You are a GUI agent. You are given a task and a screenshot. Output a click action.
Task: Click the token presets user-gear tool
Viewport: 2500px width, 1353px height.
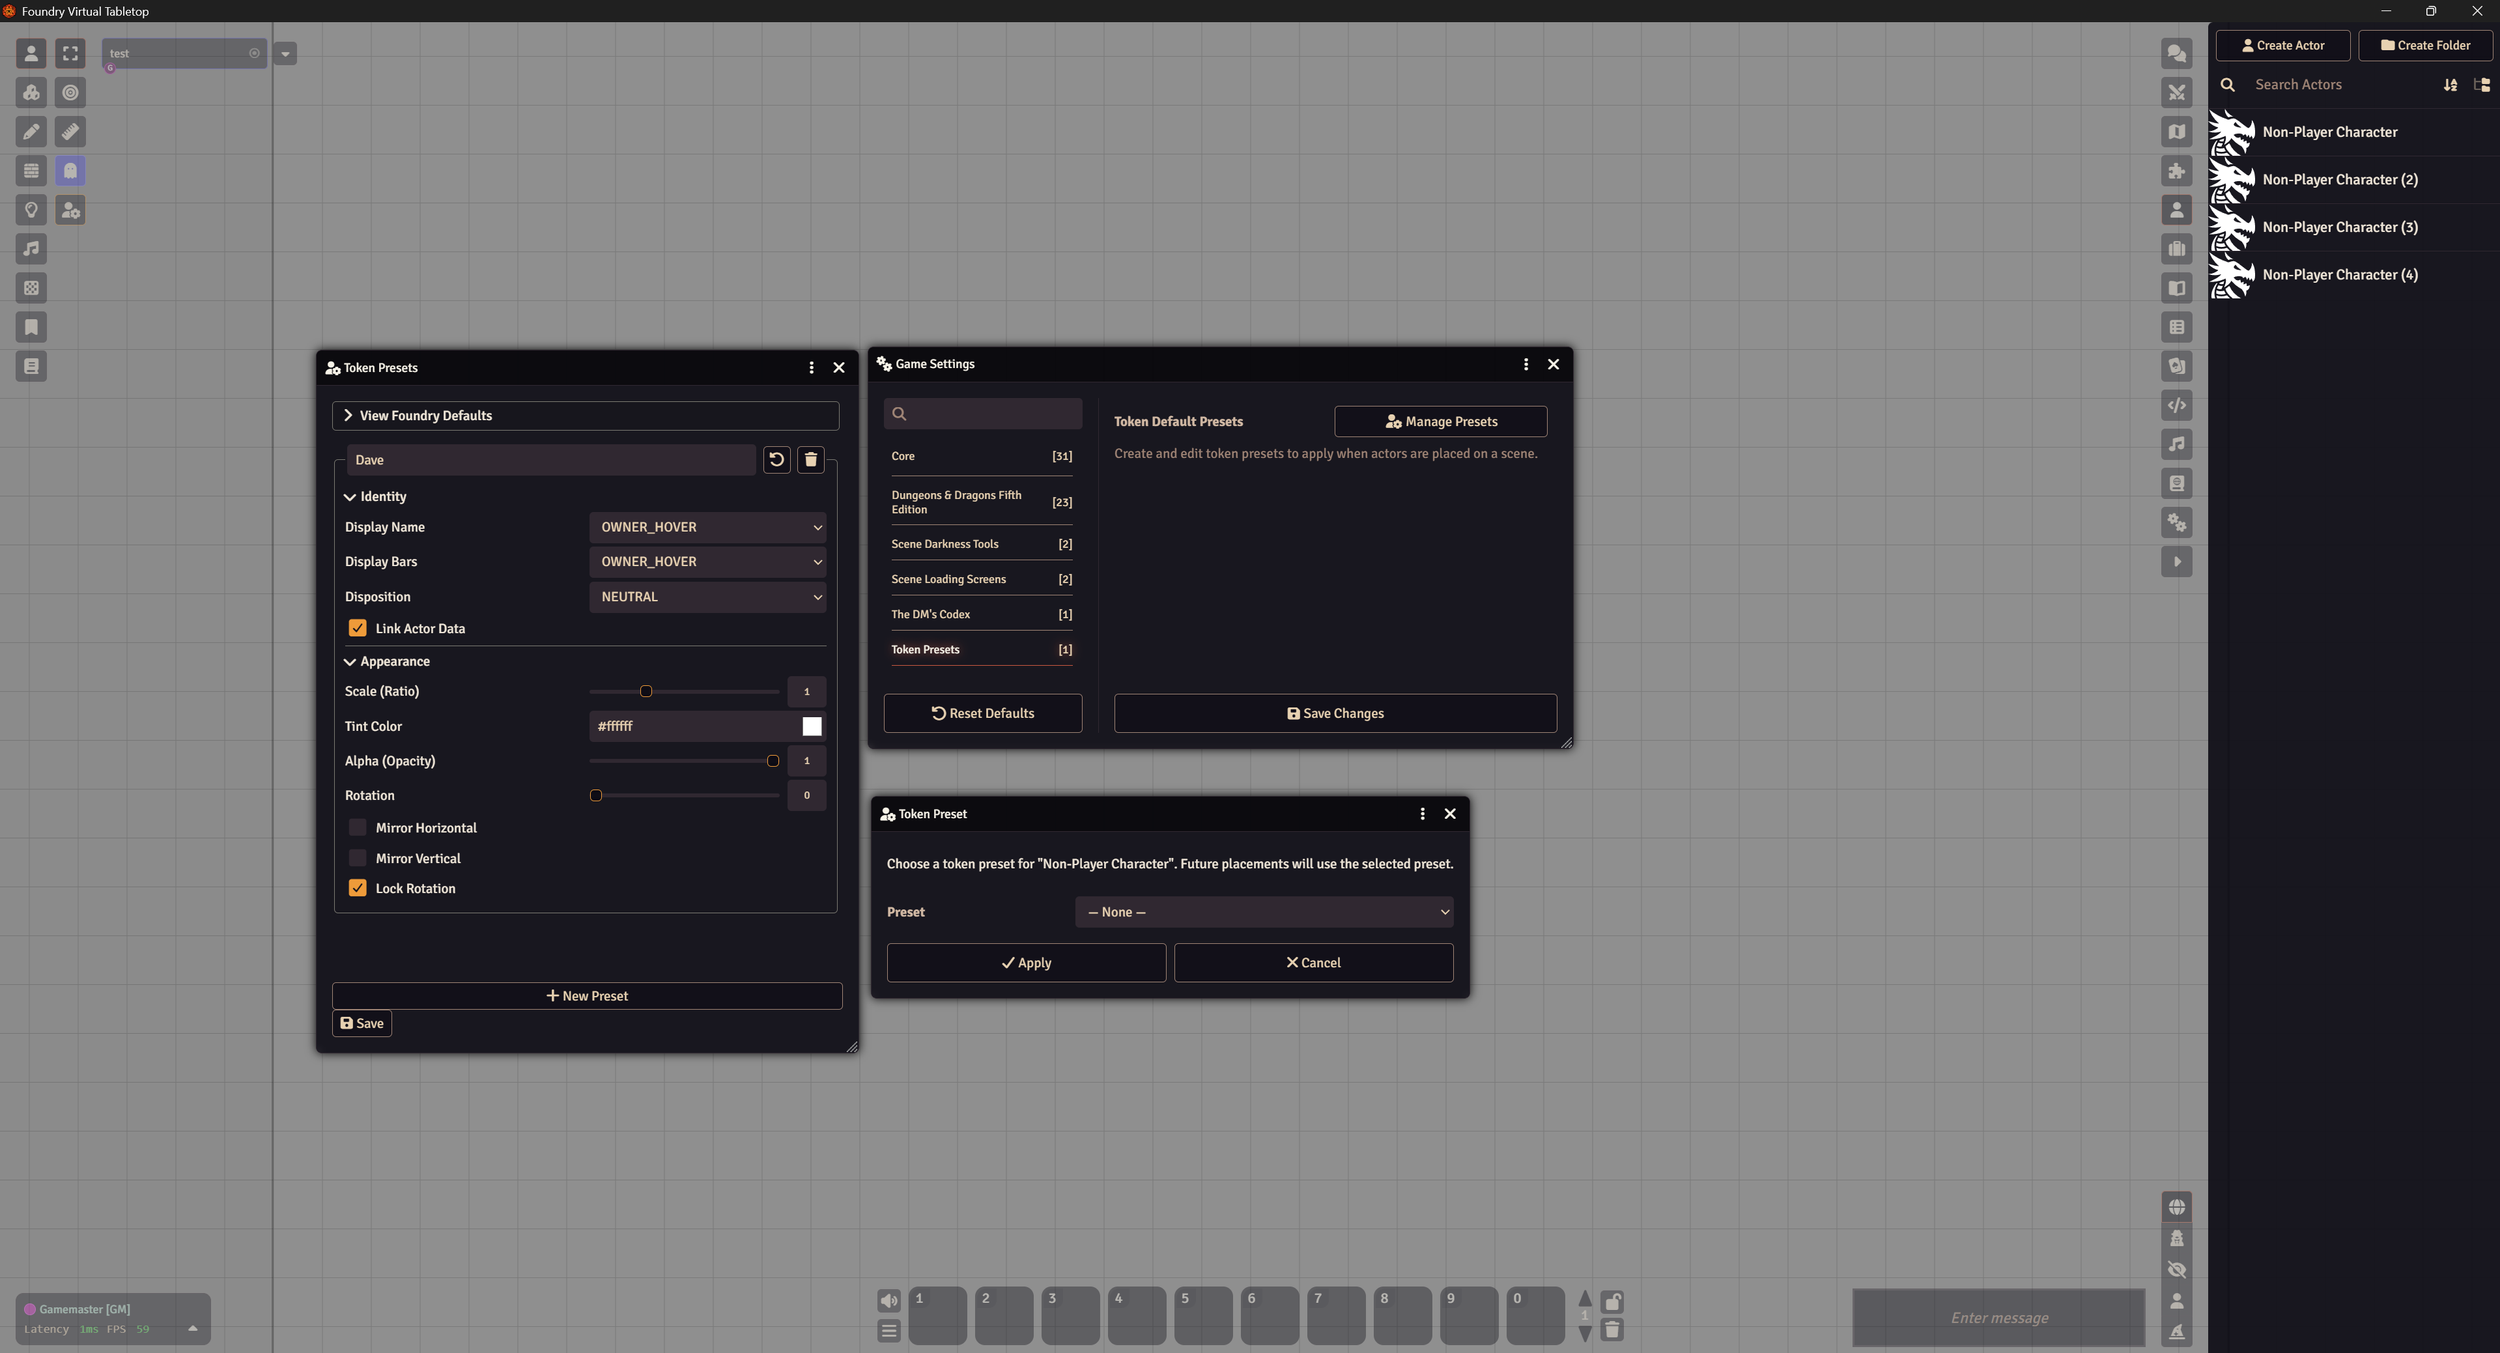70,209
